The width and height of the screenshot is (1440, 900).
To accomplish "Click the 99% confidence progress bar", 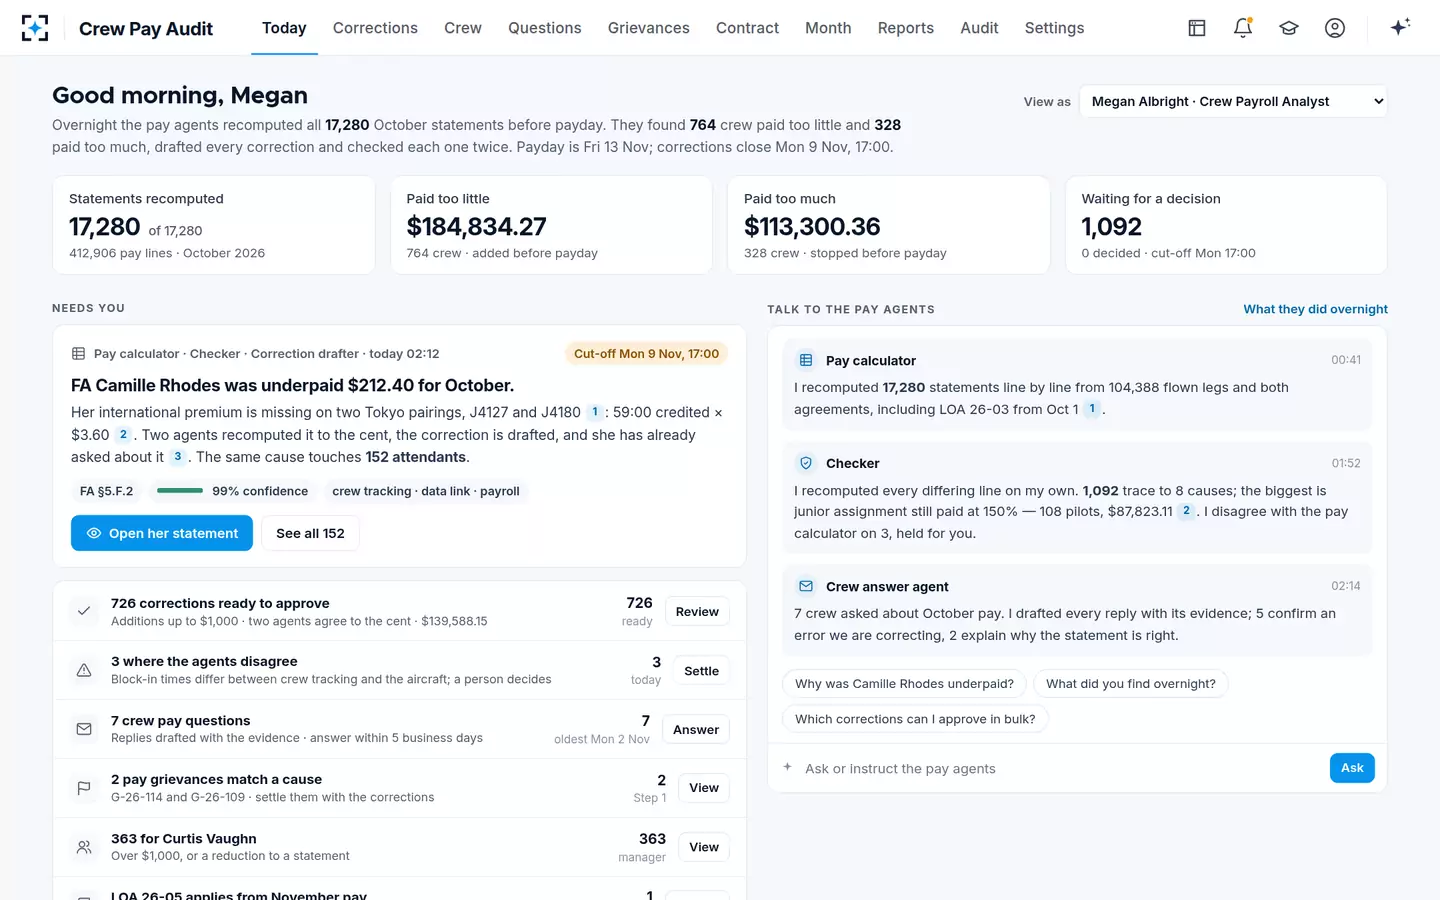I will [x=180, y=491].
